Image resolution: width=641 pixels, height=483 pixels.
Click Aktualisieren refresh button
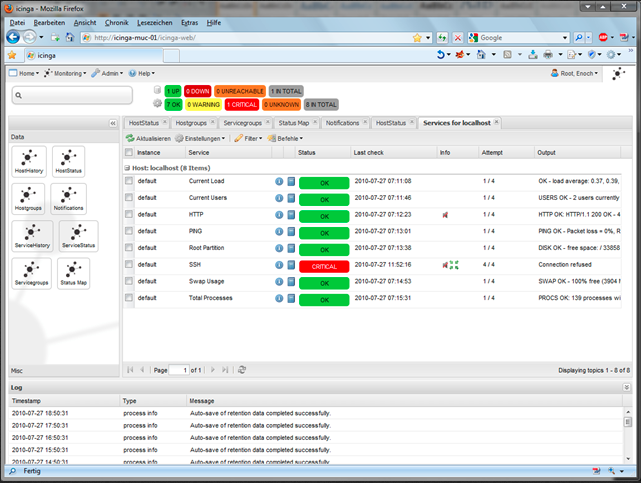(148, 139)
